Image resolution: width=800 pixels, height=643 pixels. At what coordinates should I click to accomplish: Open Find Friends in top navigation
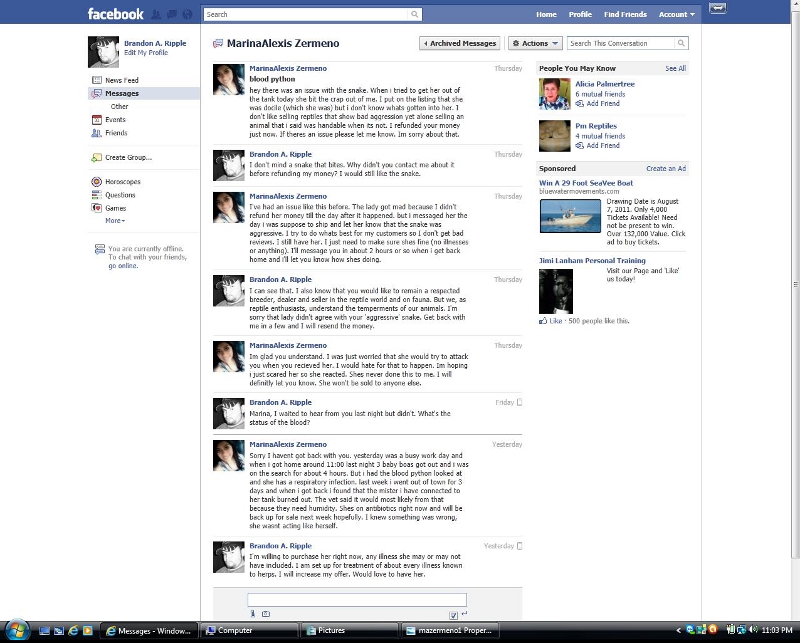[x=625, y=14]
